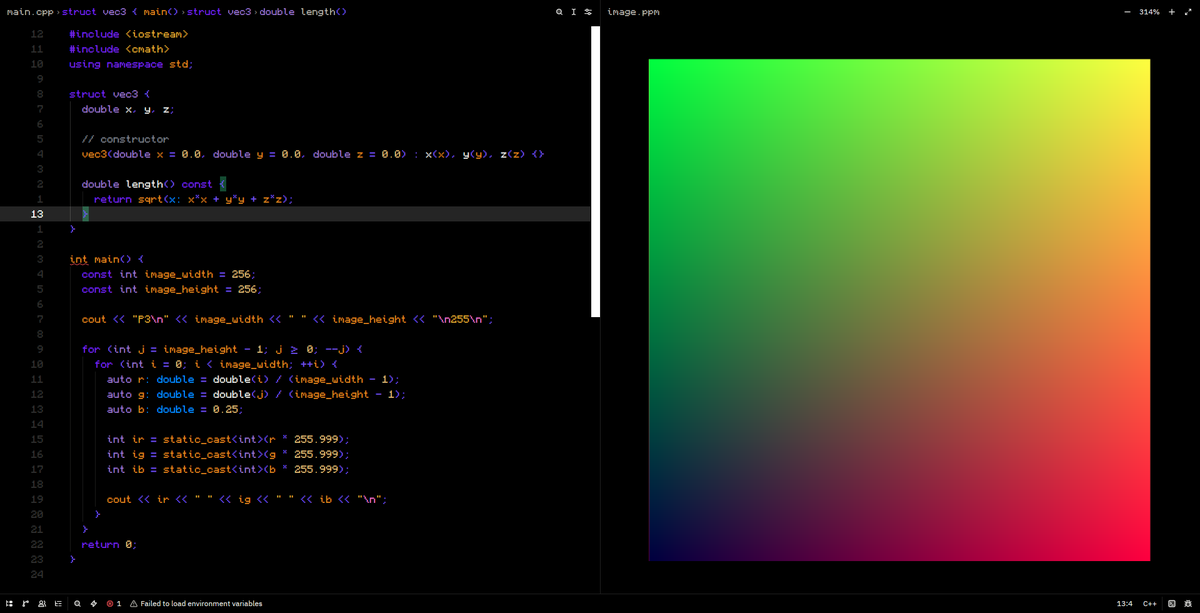Toggle the terminal panel icon
This screenshot has width=1200, height=613.
coord(1172,604)
